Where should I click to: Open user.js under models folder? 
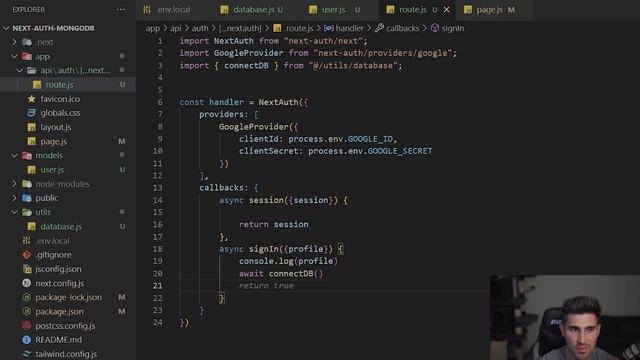(x=52, y=170)
